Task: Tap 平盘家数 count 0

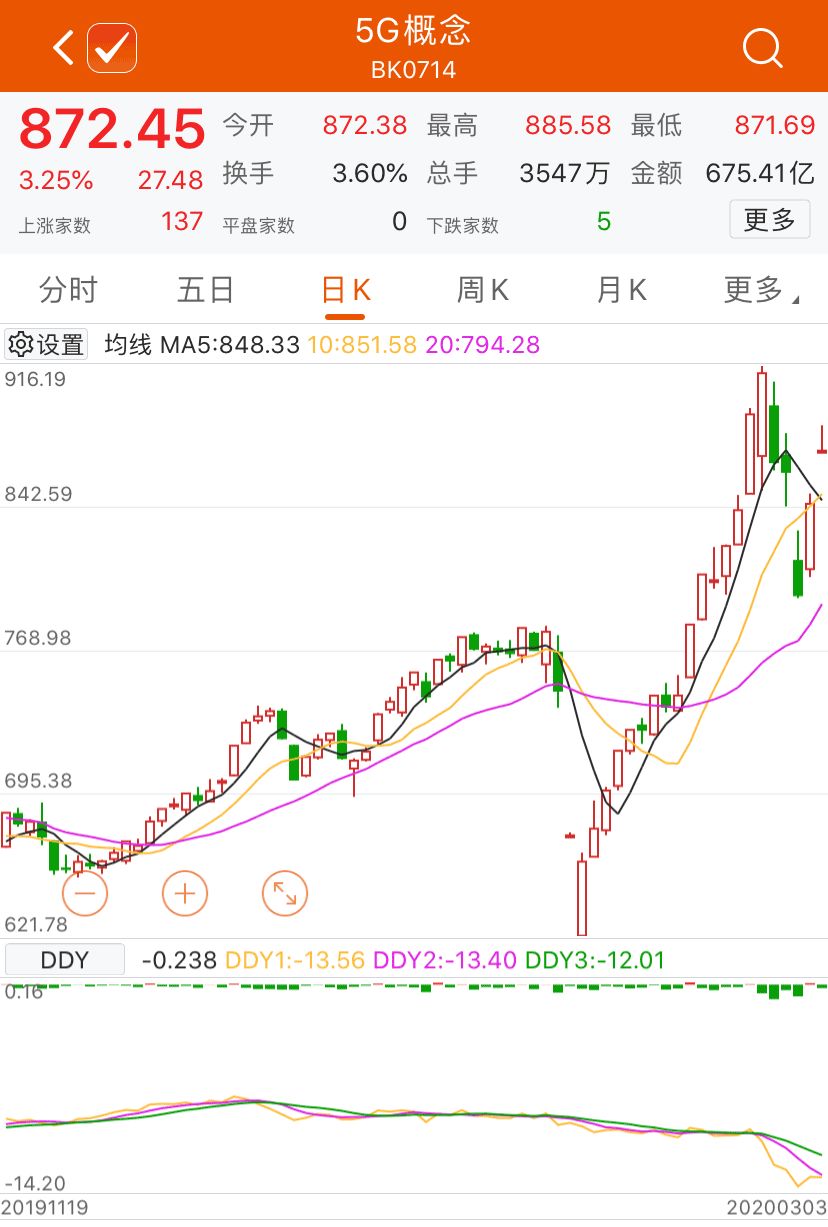Action: click(400, 221)
